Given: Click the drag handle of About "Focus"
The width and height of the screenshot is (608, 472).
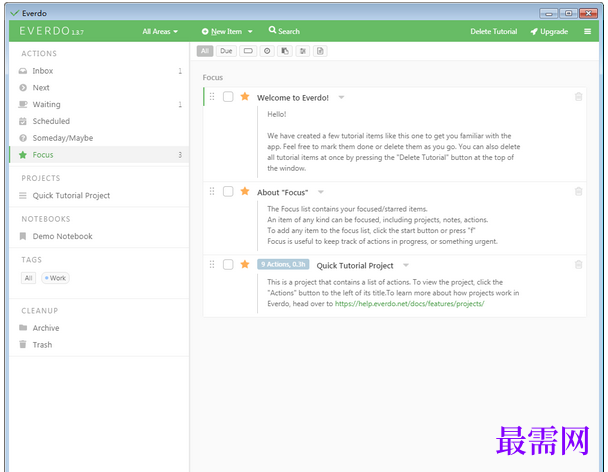Looking at the screenshot, I should pyautogui.click(x=212, y=191).
